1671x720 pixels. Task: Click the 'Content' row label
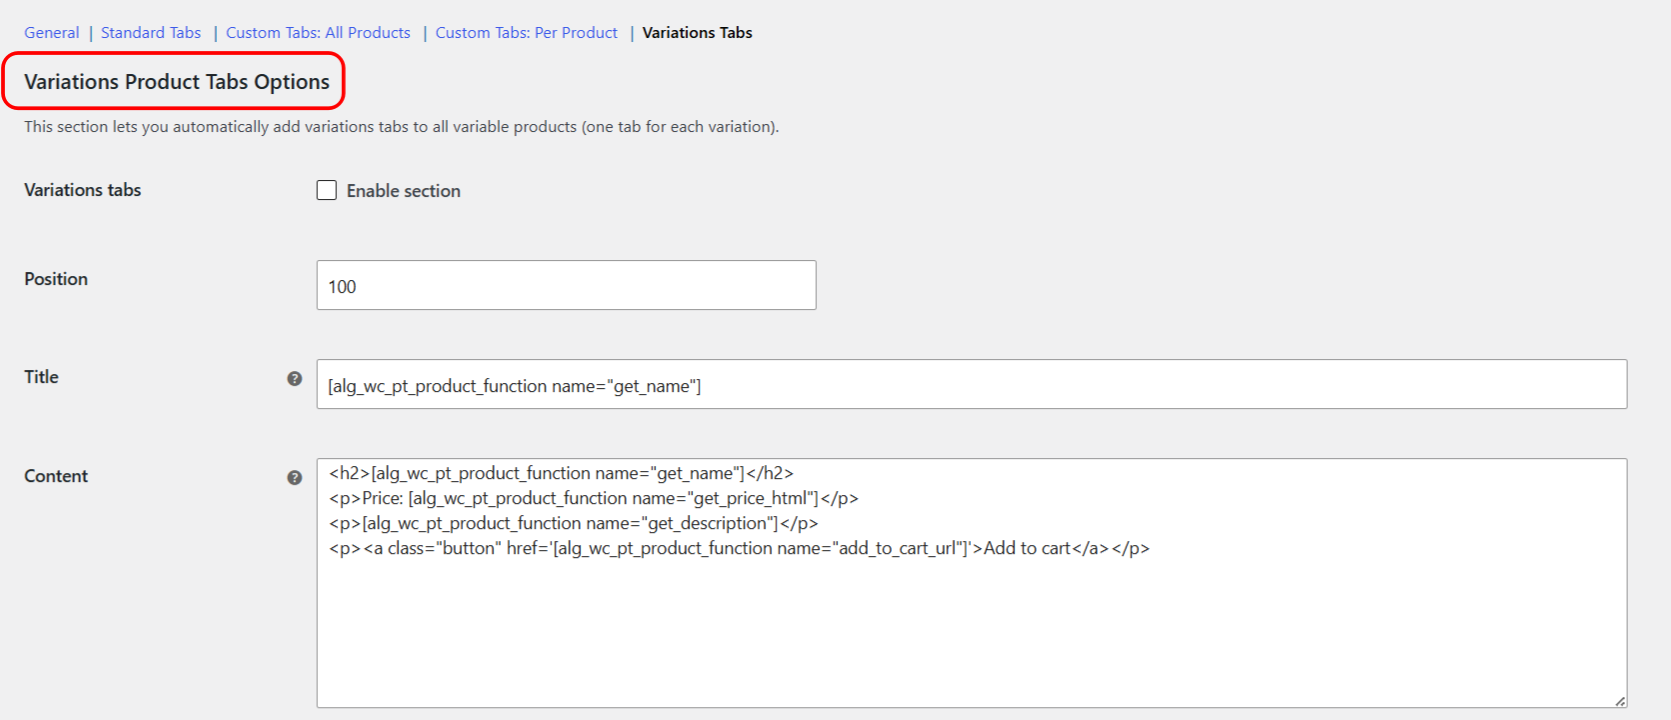[x=56, y=476]
